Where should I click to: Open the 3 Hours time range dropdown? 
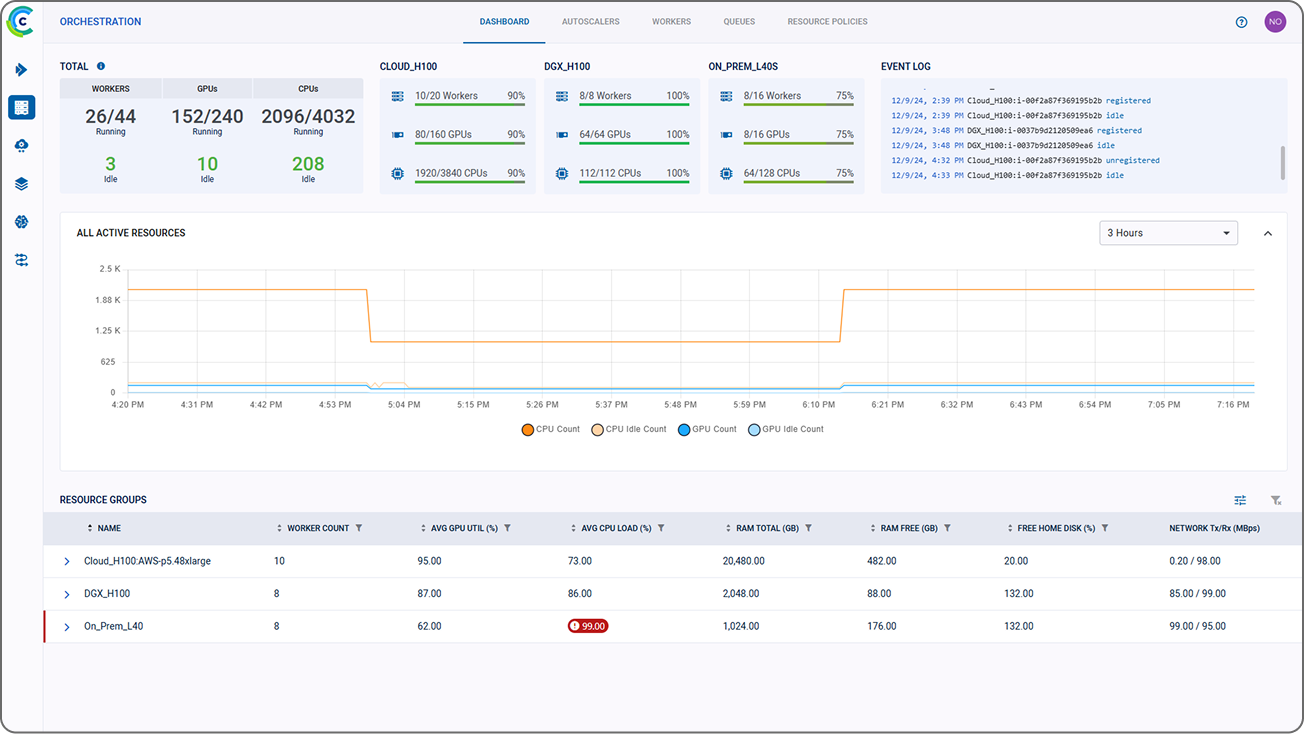pyautogui.click(x=1168, y=233)
